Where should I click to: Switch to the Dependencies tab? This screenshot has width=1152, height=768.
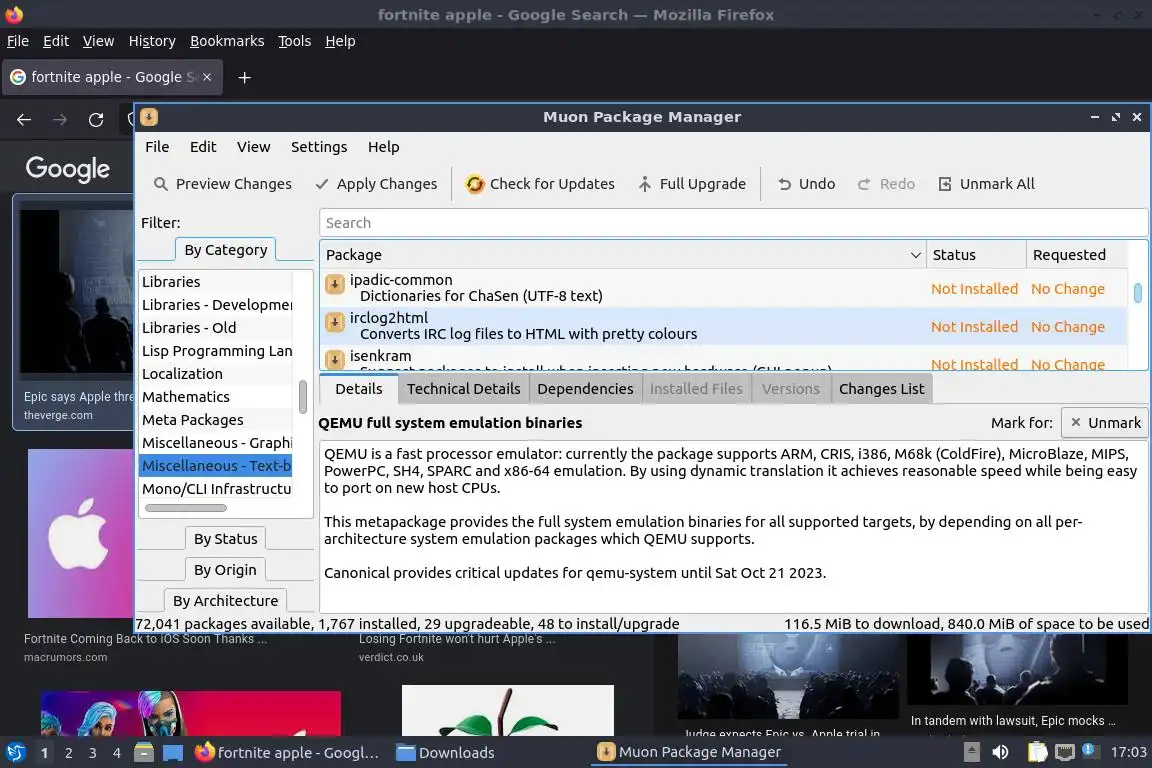(585, 389)
